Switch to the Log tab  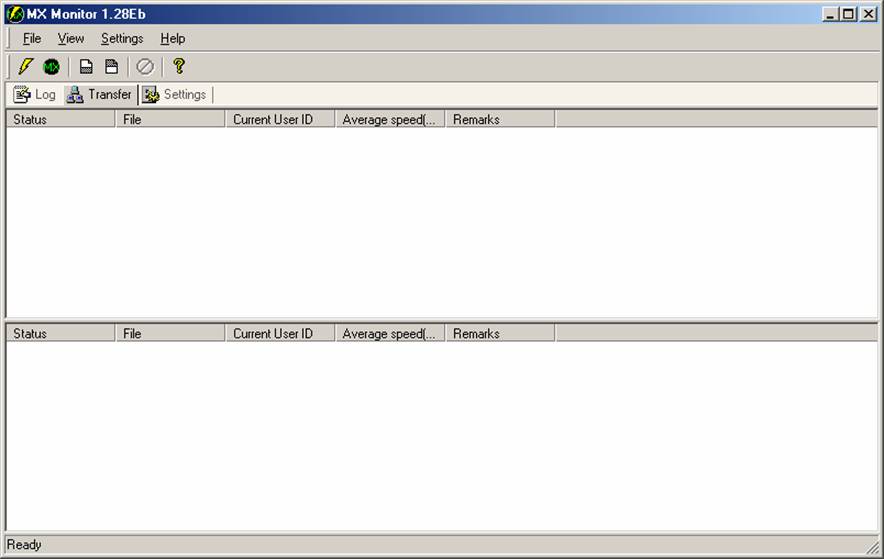tap(35, 95)
